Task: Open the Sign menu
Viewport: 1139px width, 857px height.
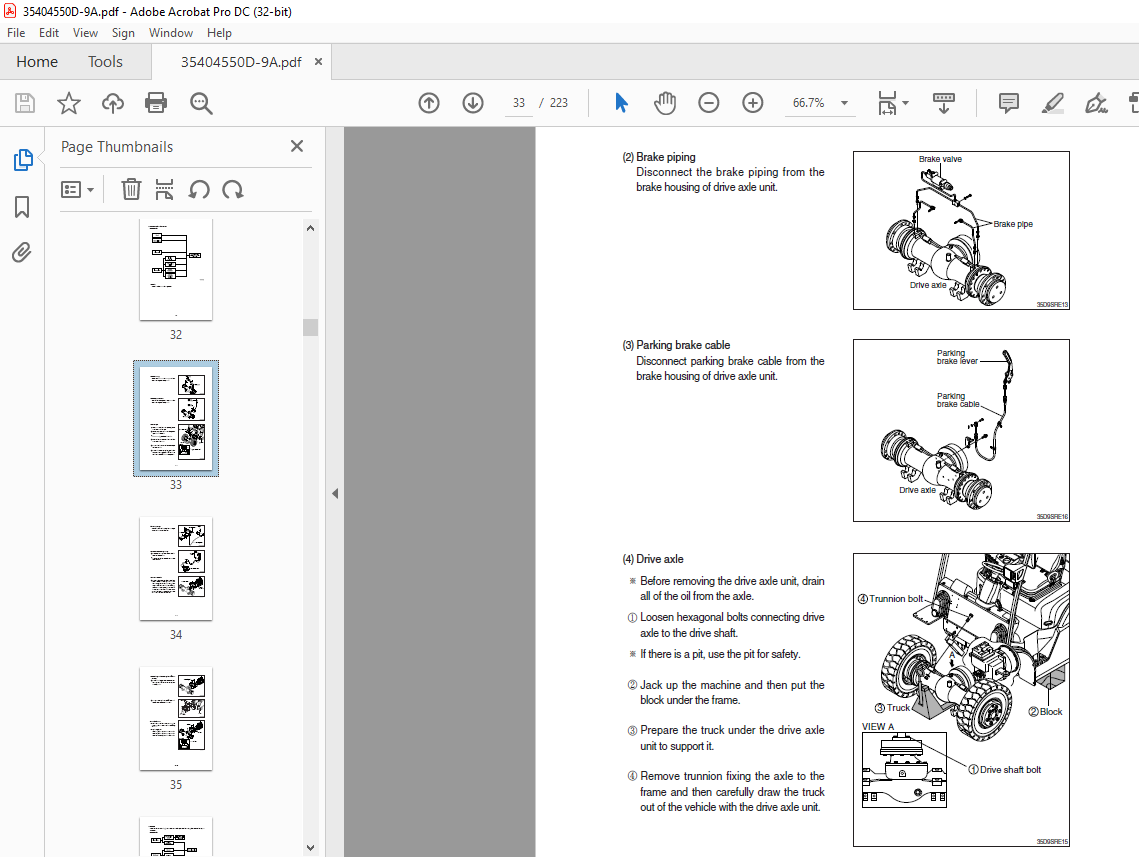Action: pyautogui.click(x=123, y=33)
